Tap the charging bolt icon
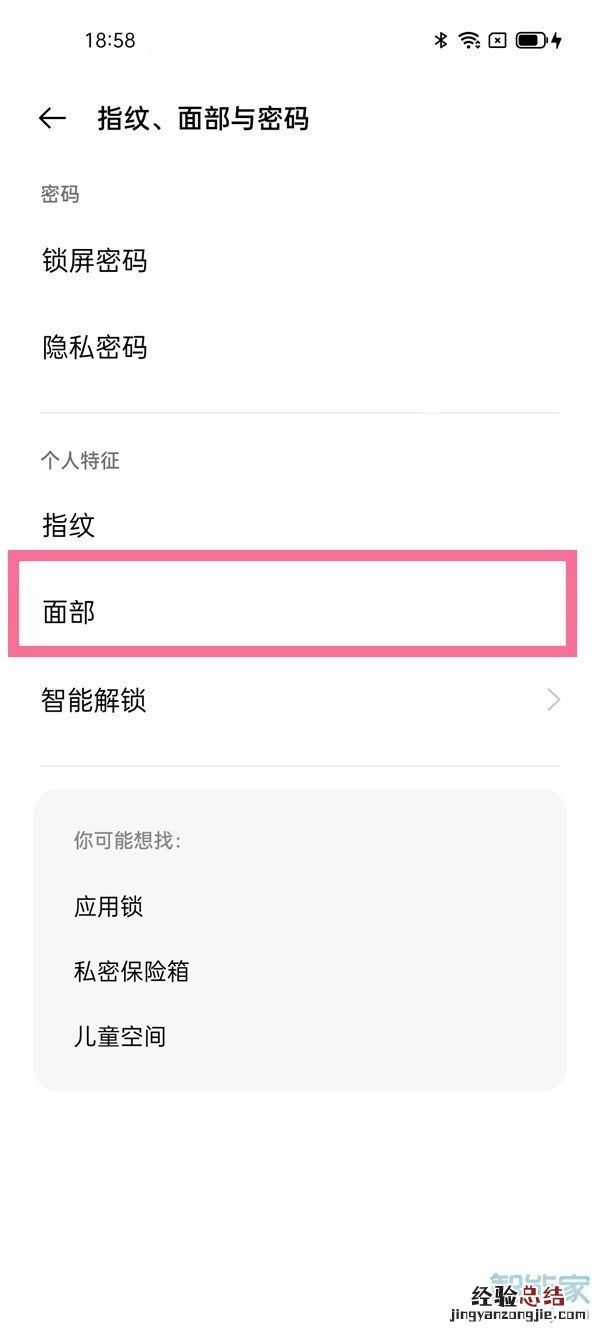 click(x=557, y=41)
